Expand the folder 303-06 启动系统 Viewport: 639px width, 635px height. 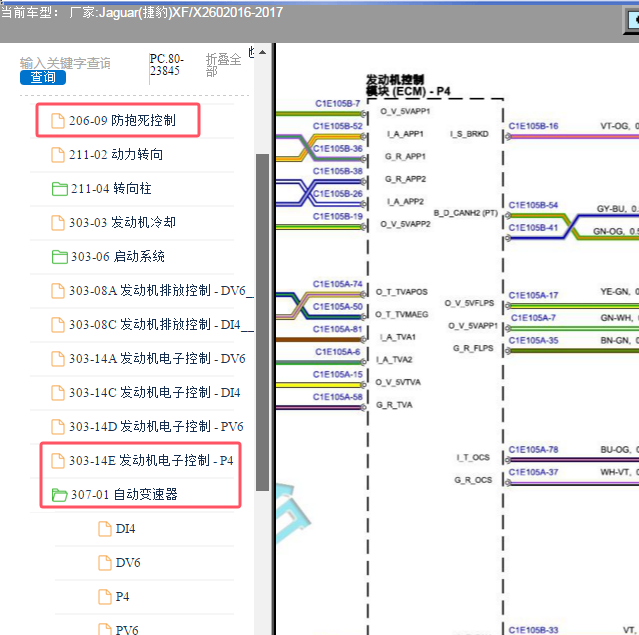[x=118, y=257]
